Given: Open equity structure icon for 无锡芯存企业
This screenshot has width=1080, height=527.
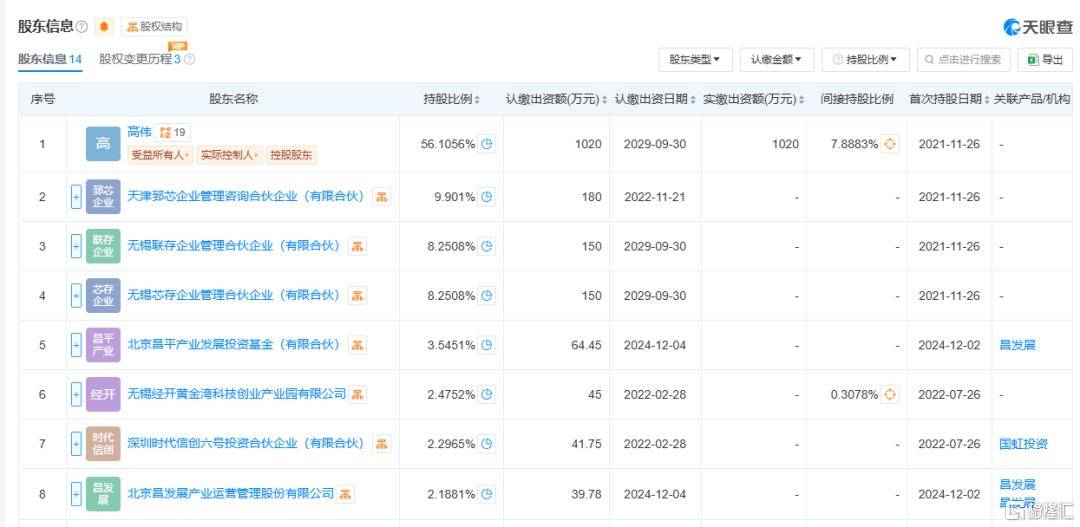Looking at the screenshot, I should tap(357, 296).
